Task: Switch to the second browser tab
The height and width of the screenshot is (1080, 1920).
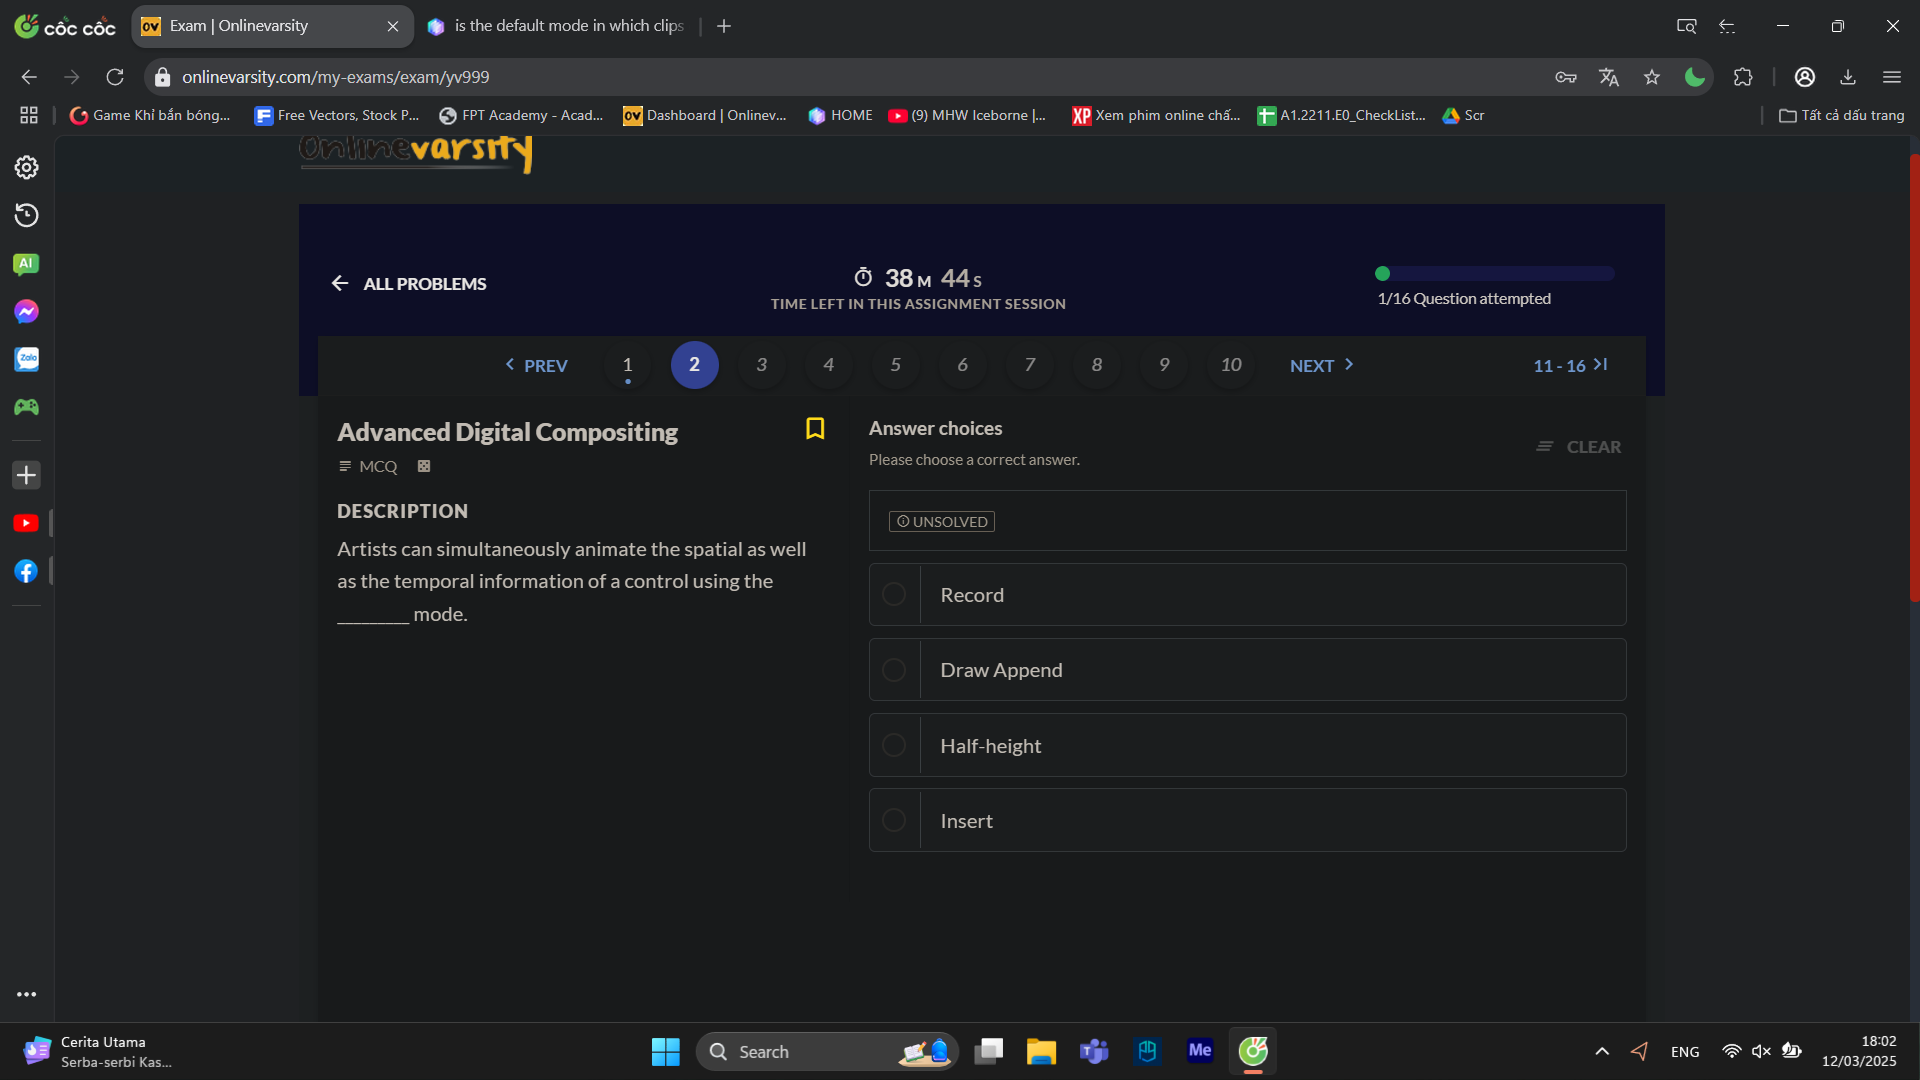Action: click(560, 26)
